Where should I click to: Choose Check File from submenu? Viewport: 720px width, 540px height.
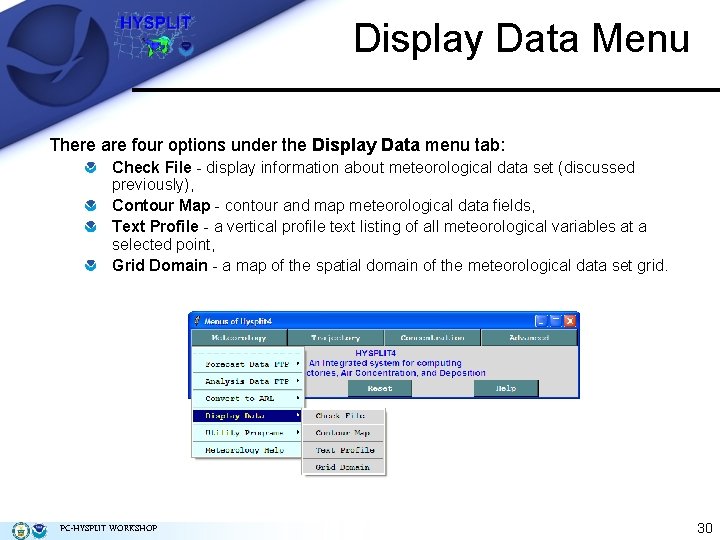pyautogui.click(x=343, y=416)
